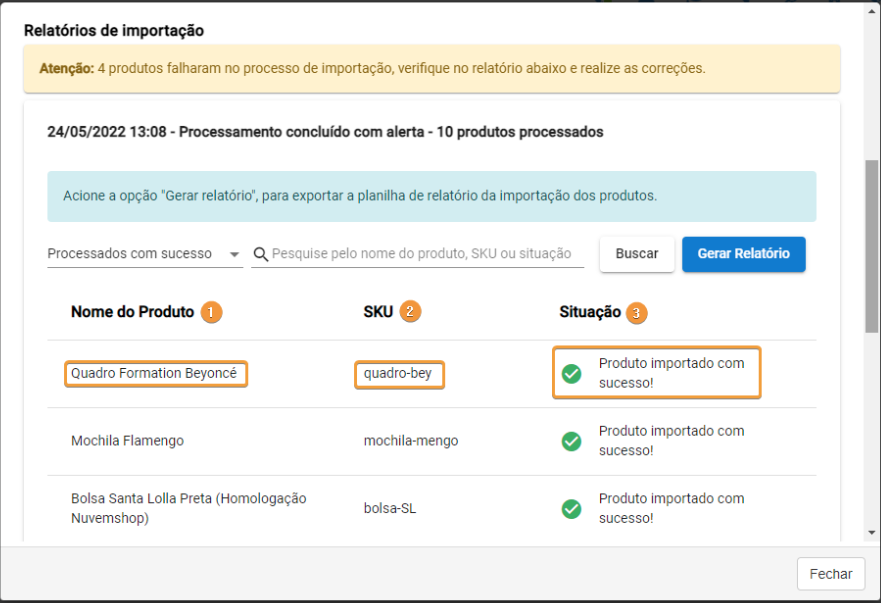Open the Processados com sucesso dropdown
This screenshot has width=881, height=603.
[145, 254]
